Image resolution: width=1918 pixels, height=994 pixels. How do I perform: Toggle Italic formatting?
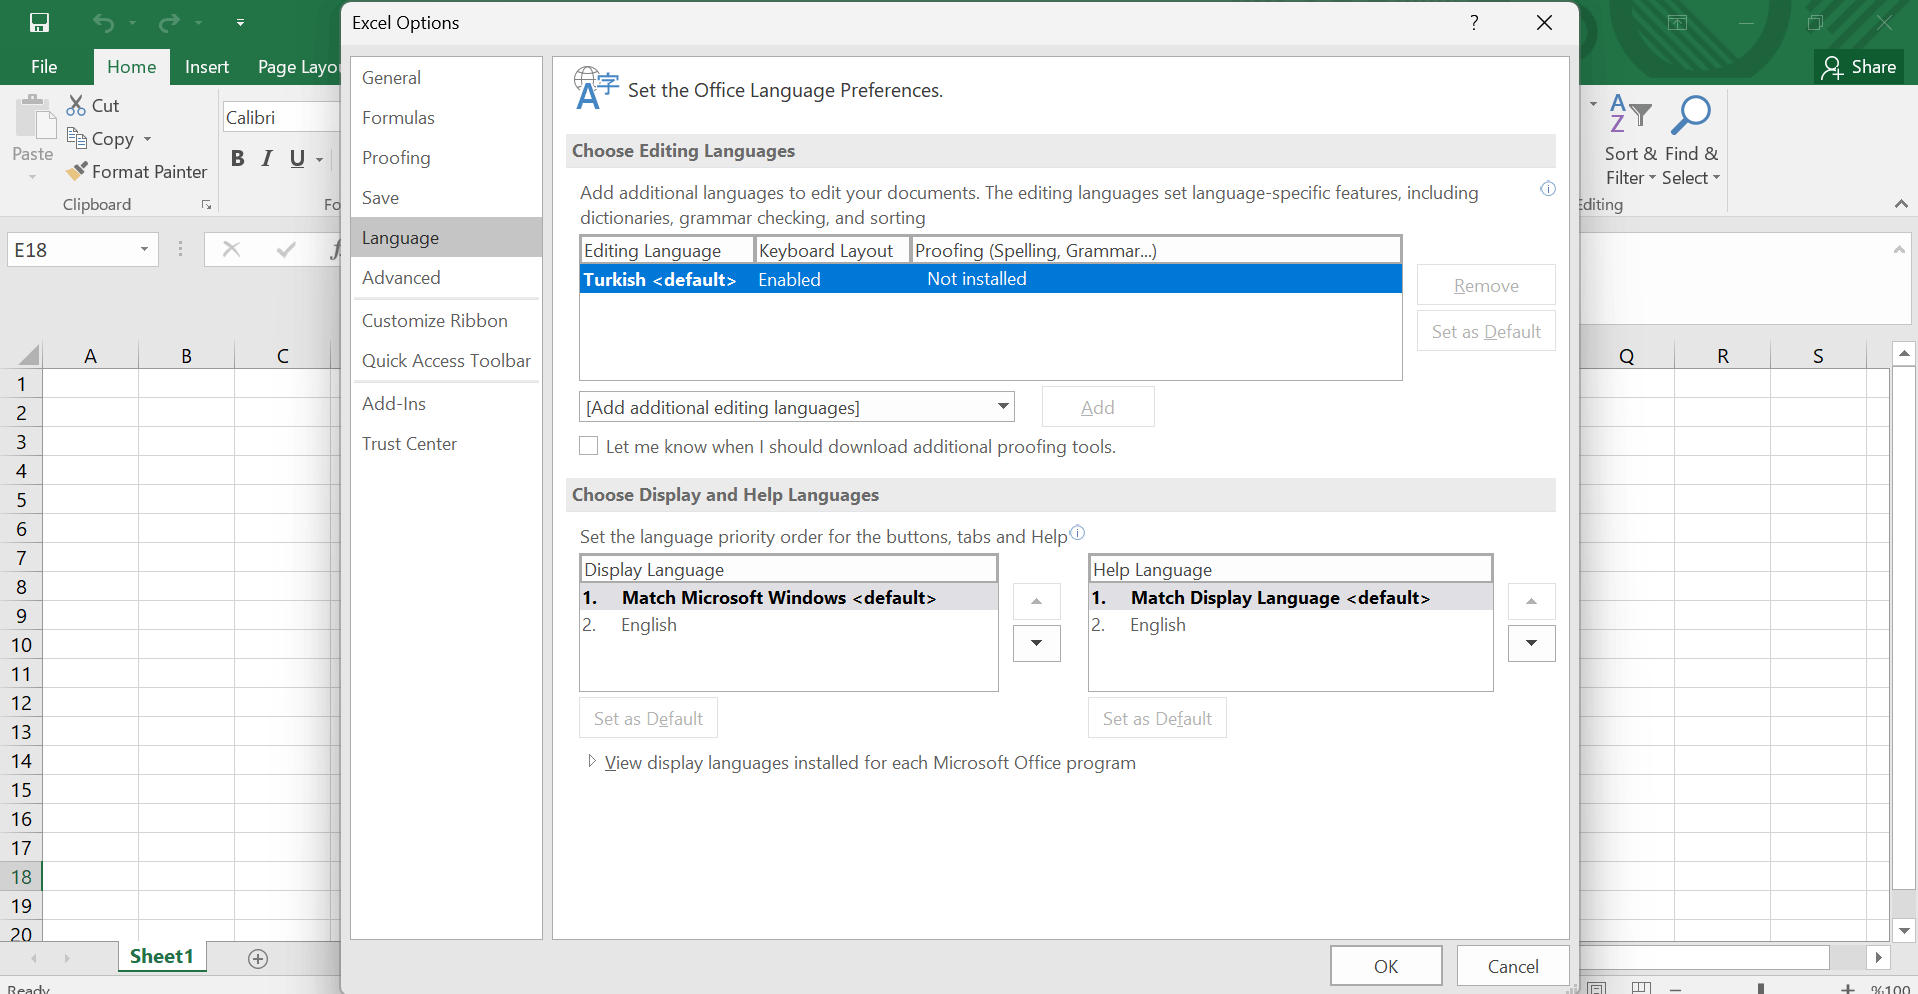(x=267, y=158)
